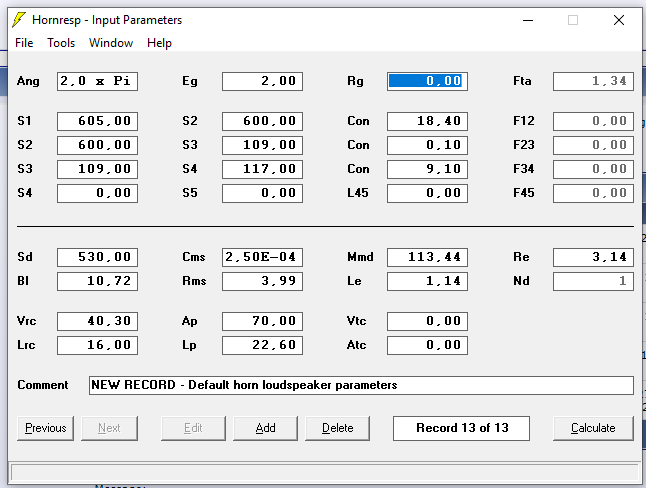Click the Hornresp lightning bolt title icon

click(19, 20)
